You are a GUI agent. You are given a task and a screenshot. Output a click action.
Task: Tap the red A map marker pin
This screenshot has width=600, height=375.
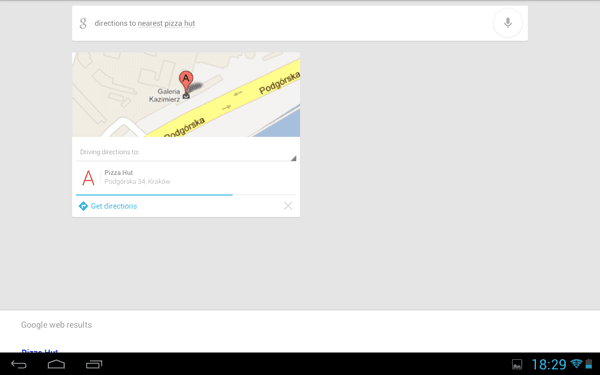tap(186, 82)
